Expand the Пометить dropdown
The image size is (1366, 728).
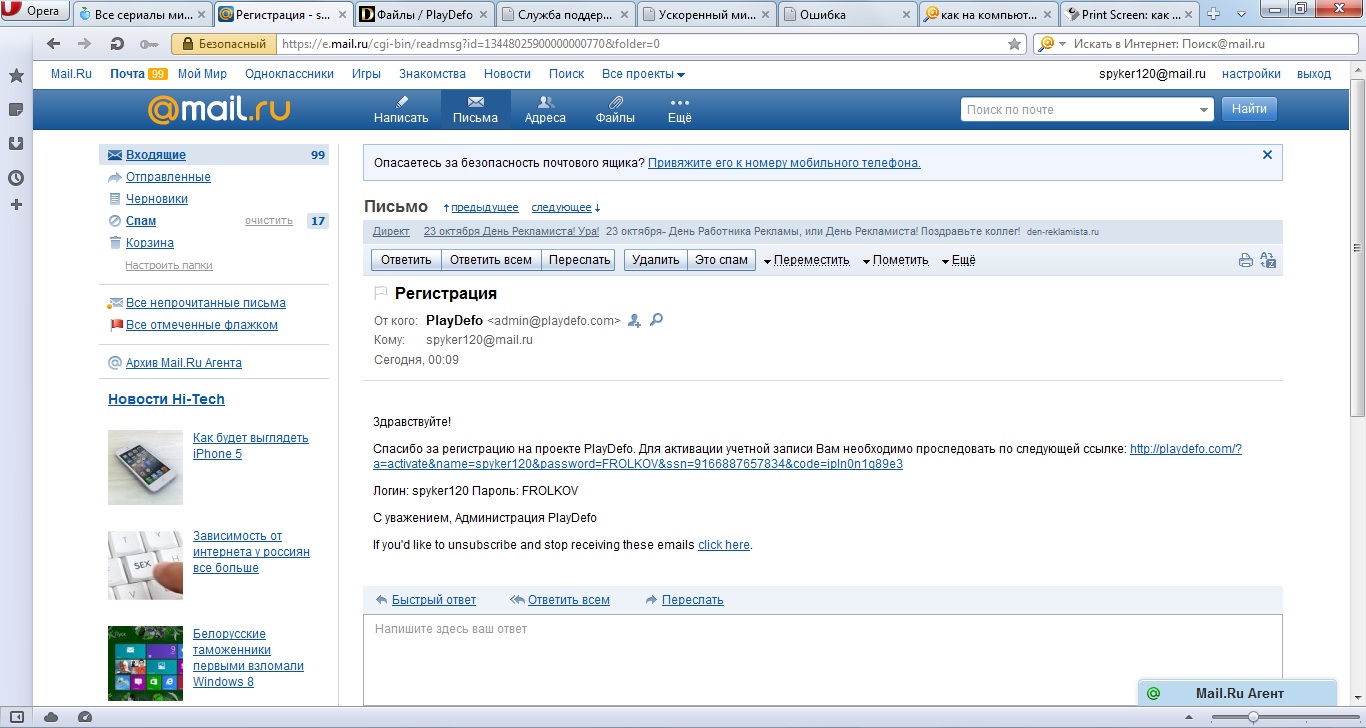896,260
